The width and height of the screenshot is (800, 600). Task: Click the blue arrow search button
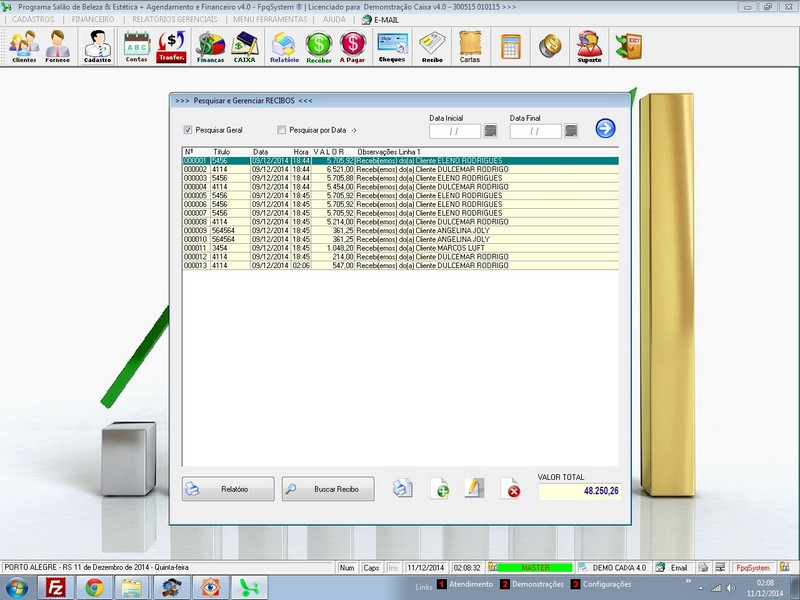click(605, 128)
